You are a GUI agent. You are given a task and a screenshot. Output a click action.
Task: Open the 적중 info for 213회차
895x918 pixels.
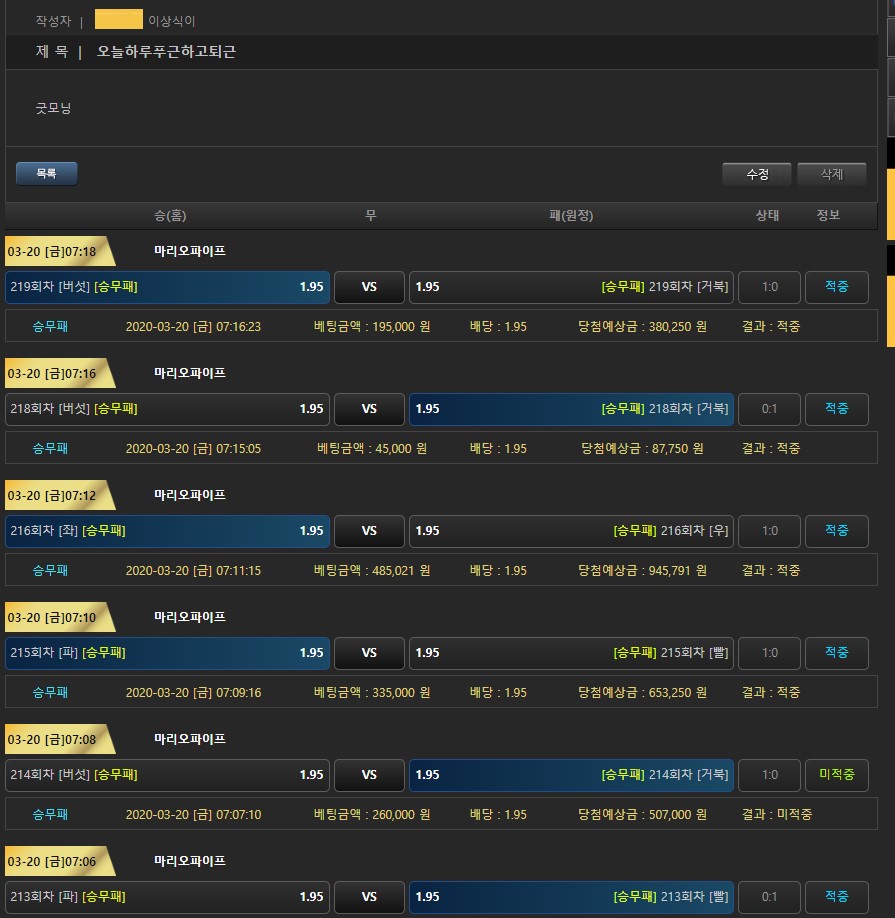(836, 897)
